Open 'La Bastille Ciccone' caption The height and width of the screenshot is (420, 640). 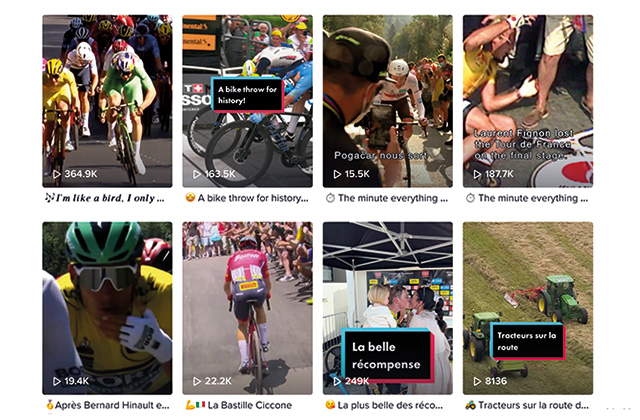[x=239, y=405]
